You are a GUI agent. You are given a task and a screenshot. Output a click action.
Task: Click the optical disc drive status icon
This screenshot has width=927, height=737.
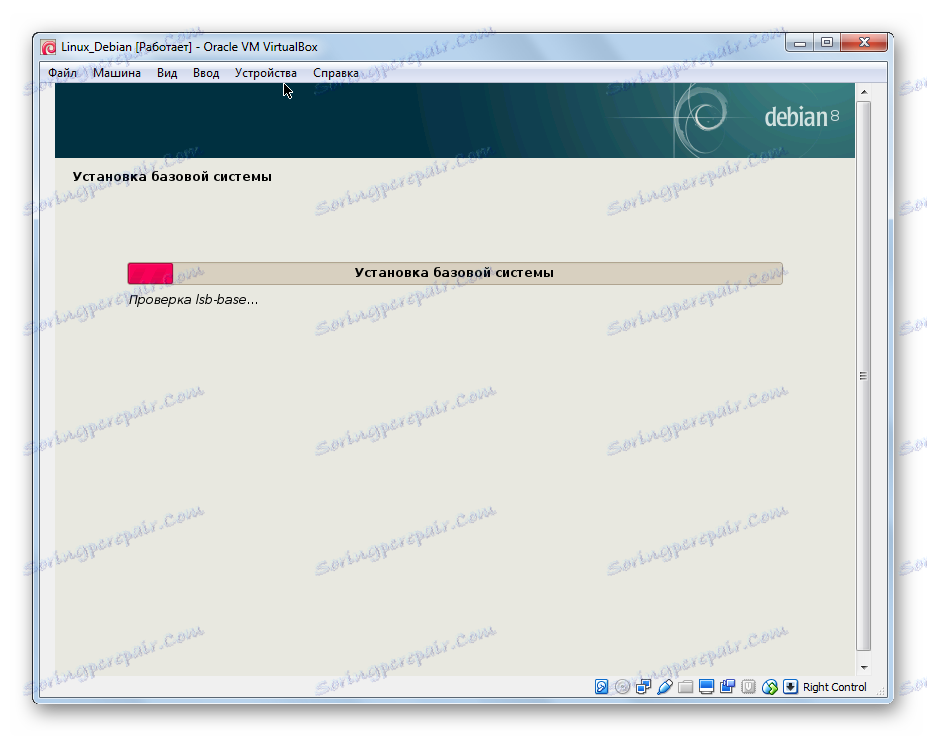[x=622, y=686]
